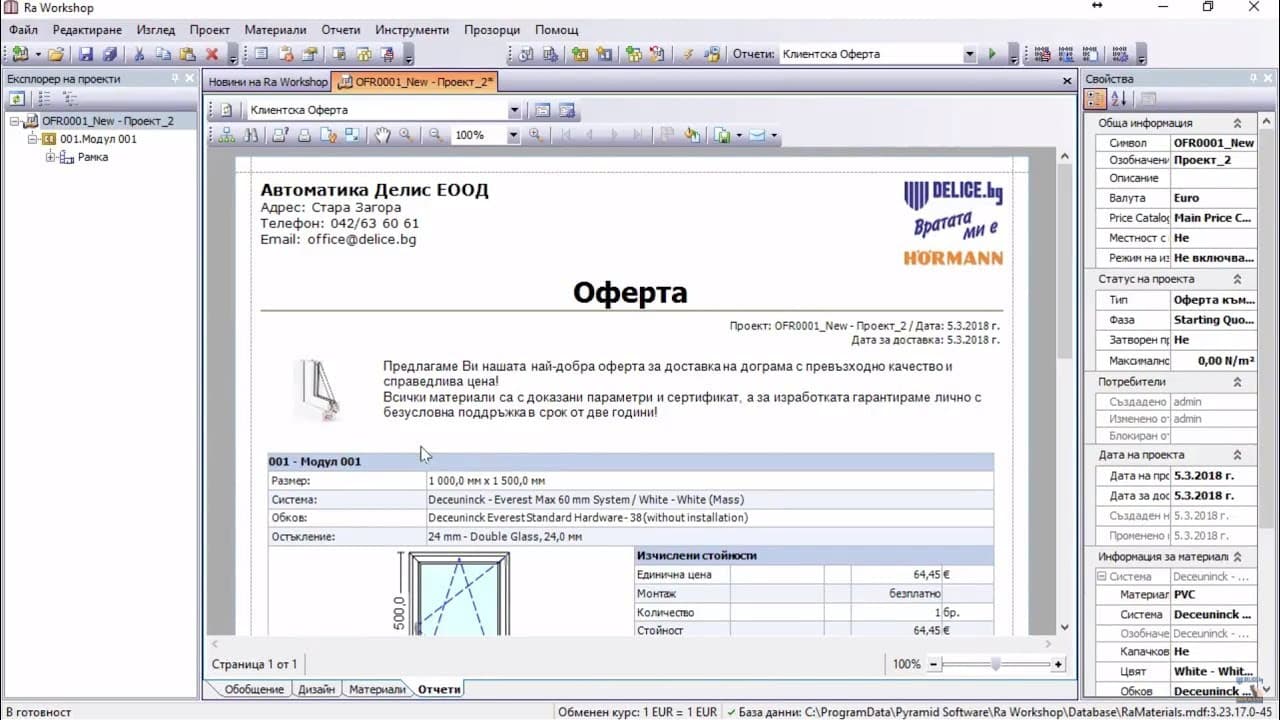Click the Save All icon

click(x=109, y=54)
